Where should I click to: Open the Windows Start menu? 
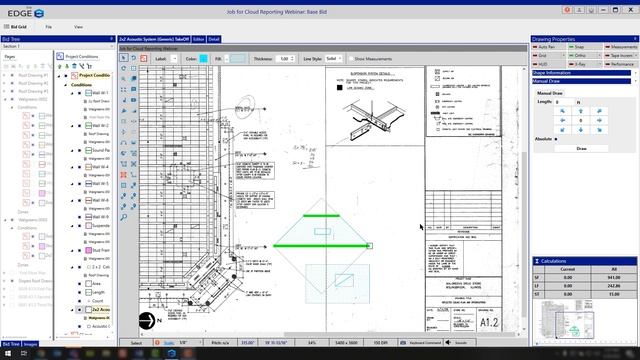coord(8,353)
